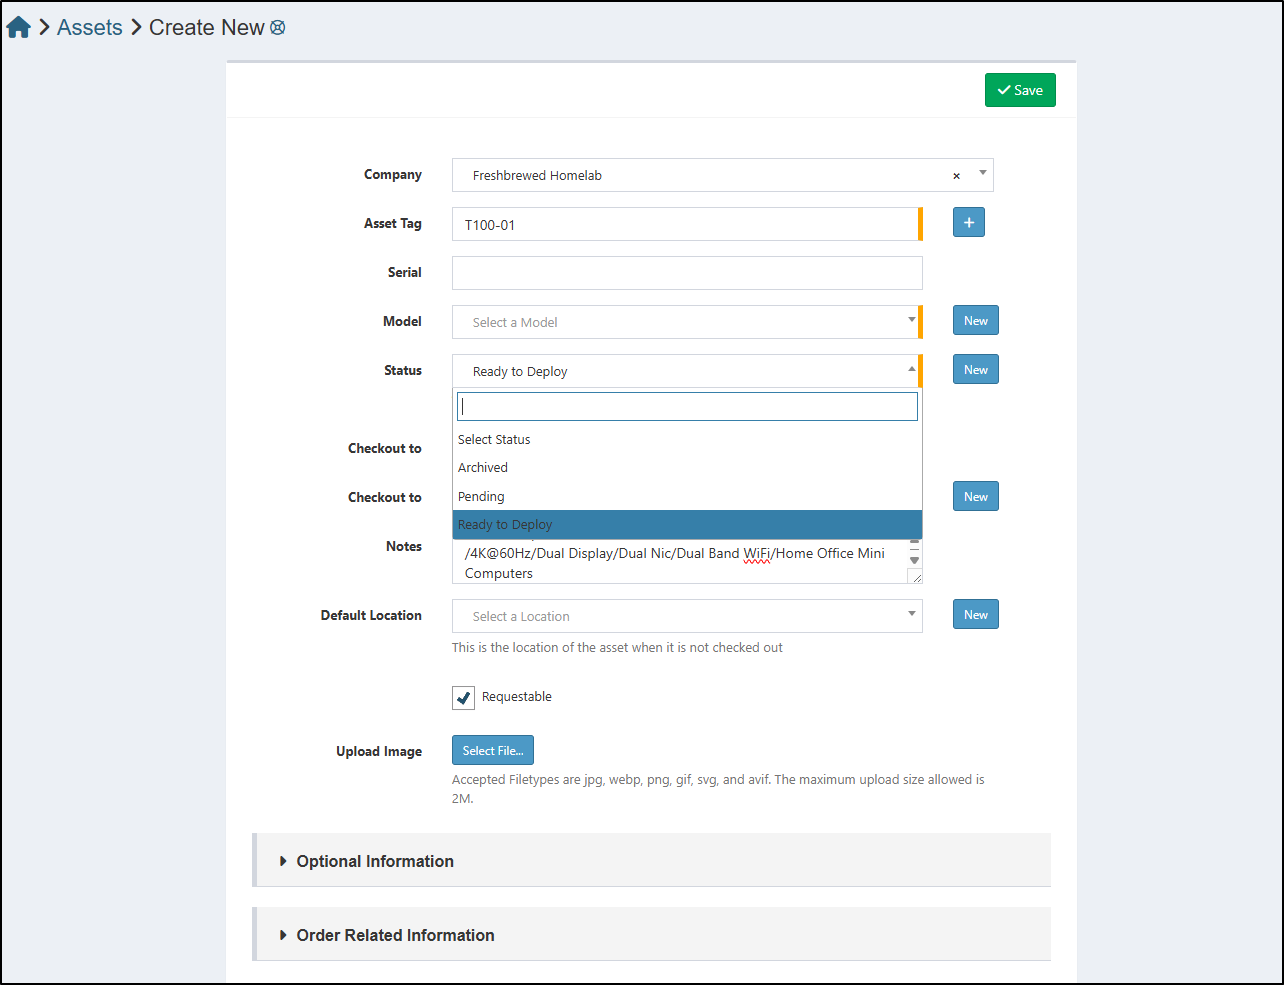
Task: Open the Assets breadcrumb link
Action: 89,28
